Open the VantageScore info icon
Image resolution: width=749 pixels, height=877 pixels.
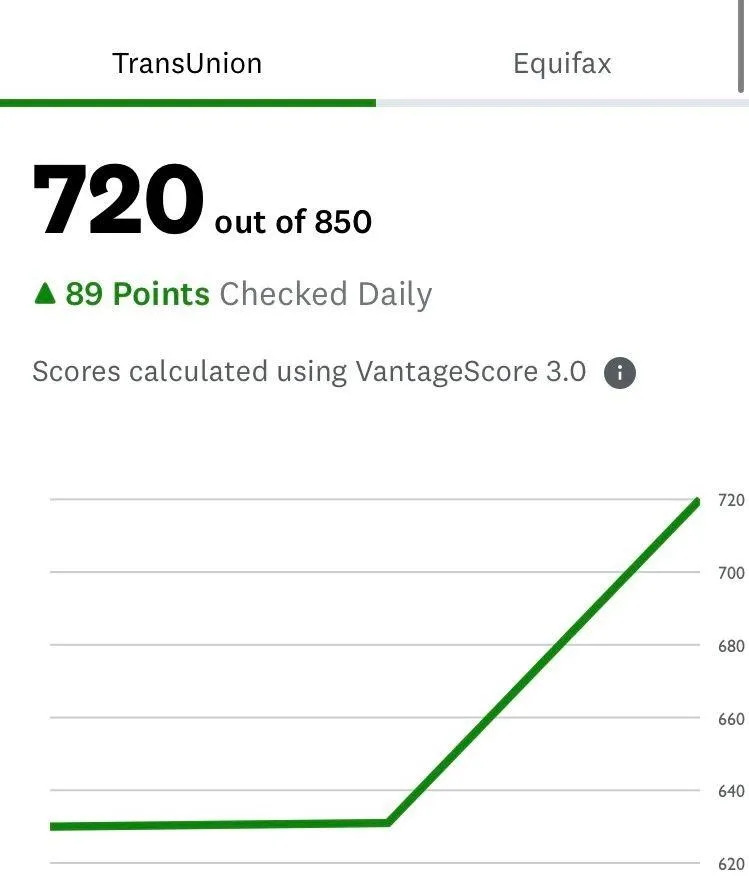pyautogui.click(x=619, y=373)
